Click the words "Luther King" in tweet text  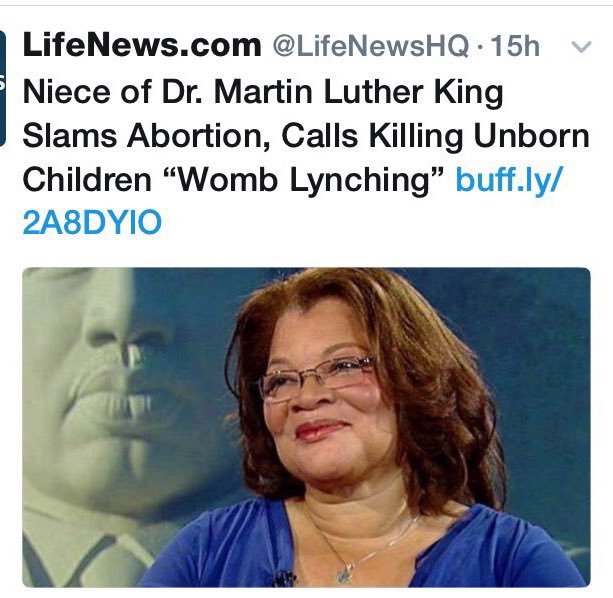click(413, 93)
